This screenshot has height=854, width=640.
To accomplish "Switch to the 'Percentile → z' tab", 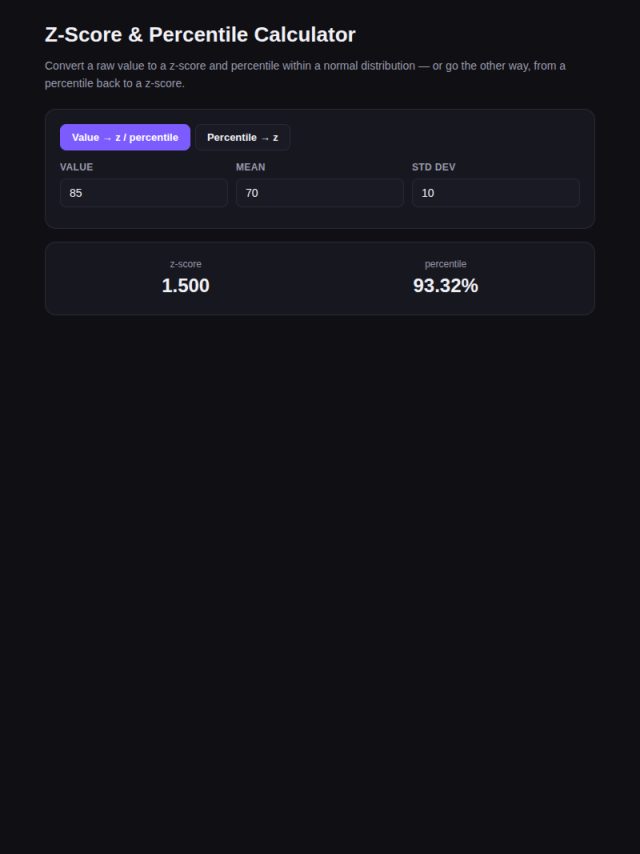I will 242,137.
